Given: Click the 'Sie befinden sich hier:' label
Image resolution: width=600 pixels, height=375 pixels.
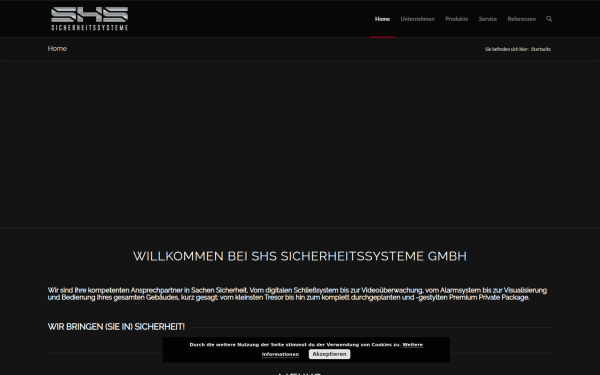Looking at the screenshot, I should point(507,49).
